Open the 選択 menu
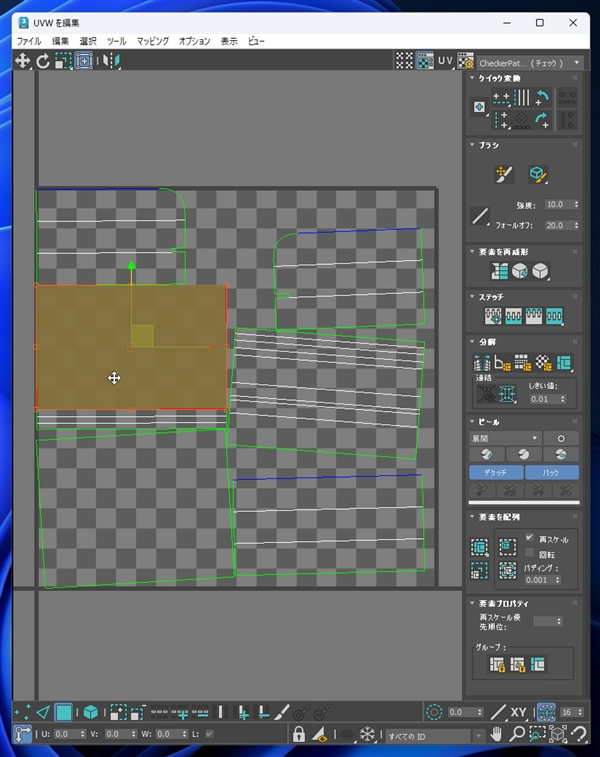 pyautogui.click(x=88, y=41)
